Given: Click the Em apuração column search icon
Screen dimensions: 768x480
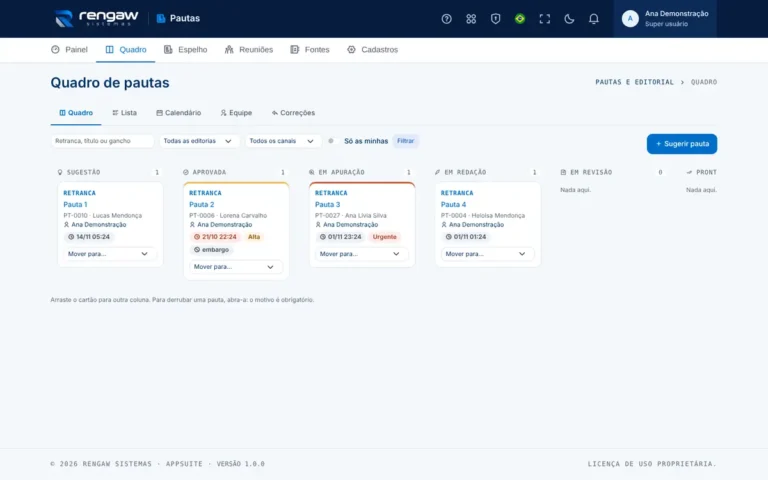Looking at the screenshot, I should pyautogui.click(x=312, y=172).
